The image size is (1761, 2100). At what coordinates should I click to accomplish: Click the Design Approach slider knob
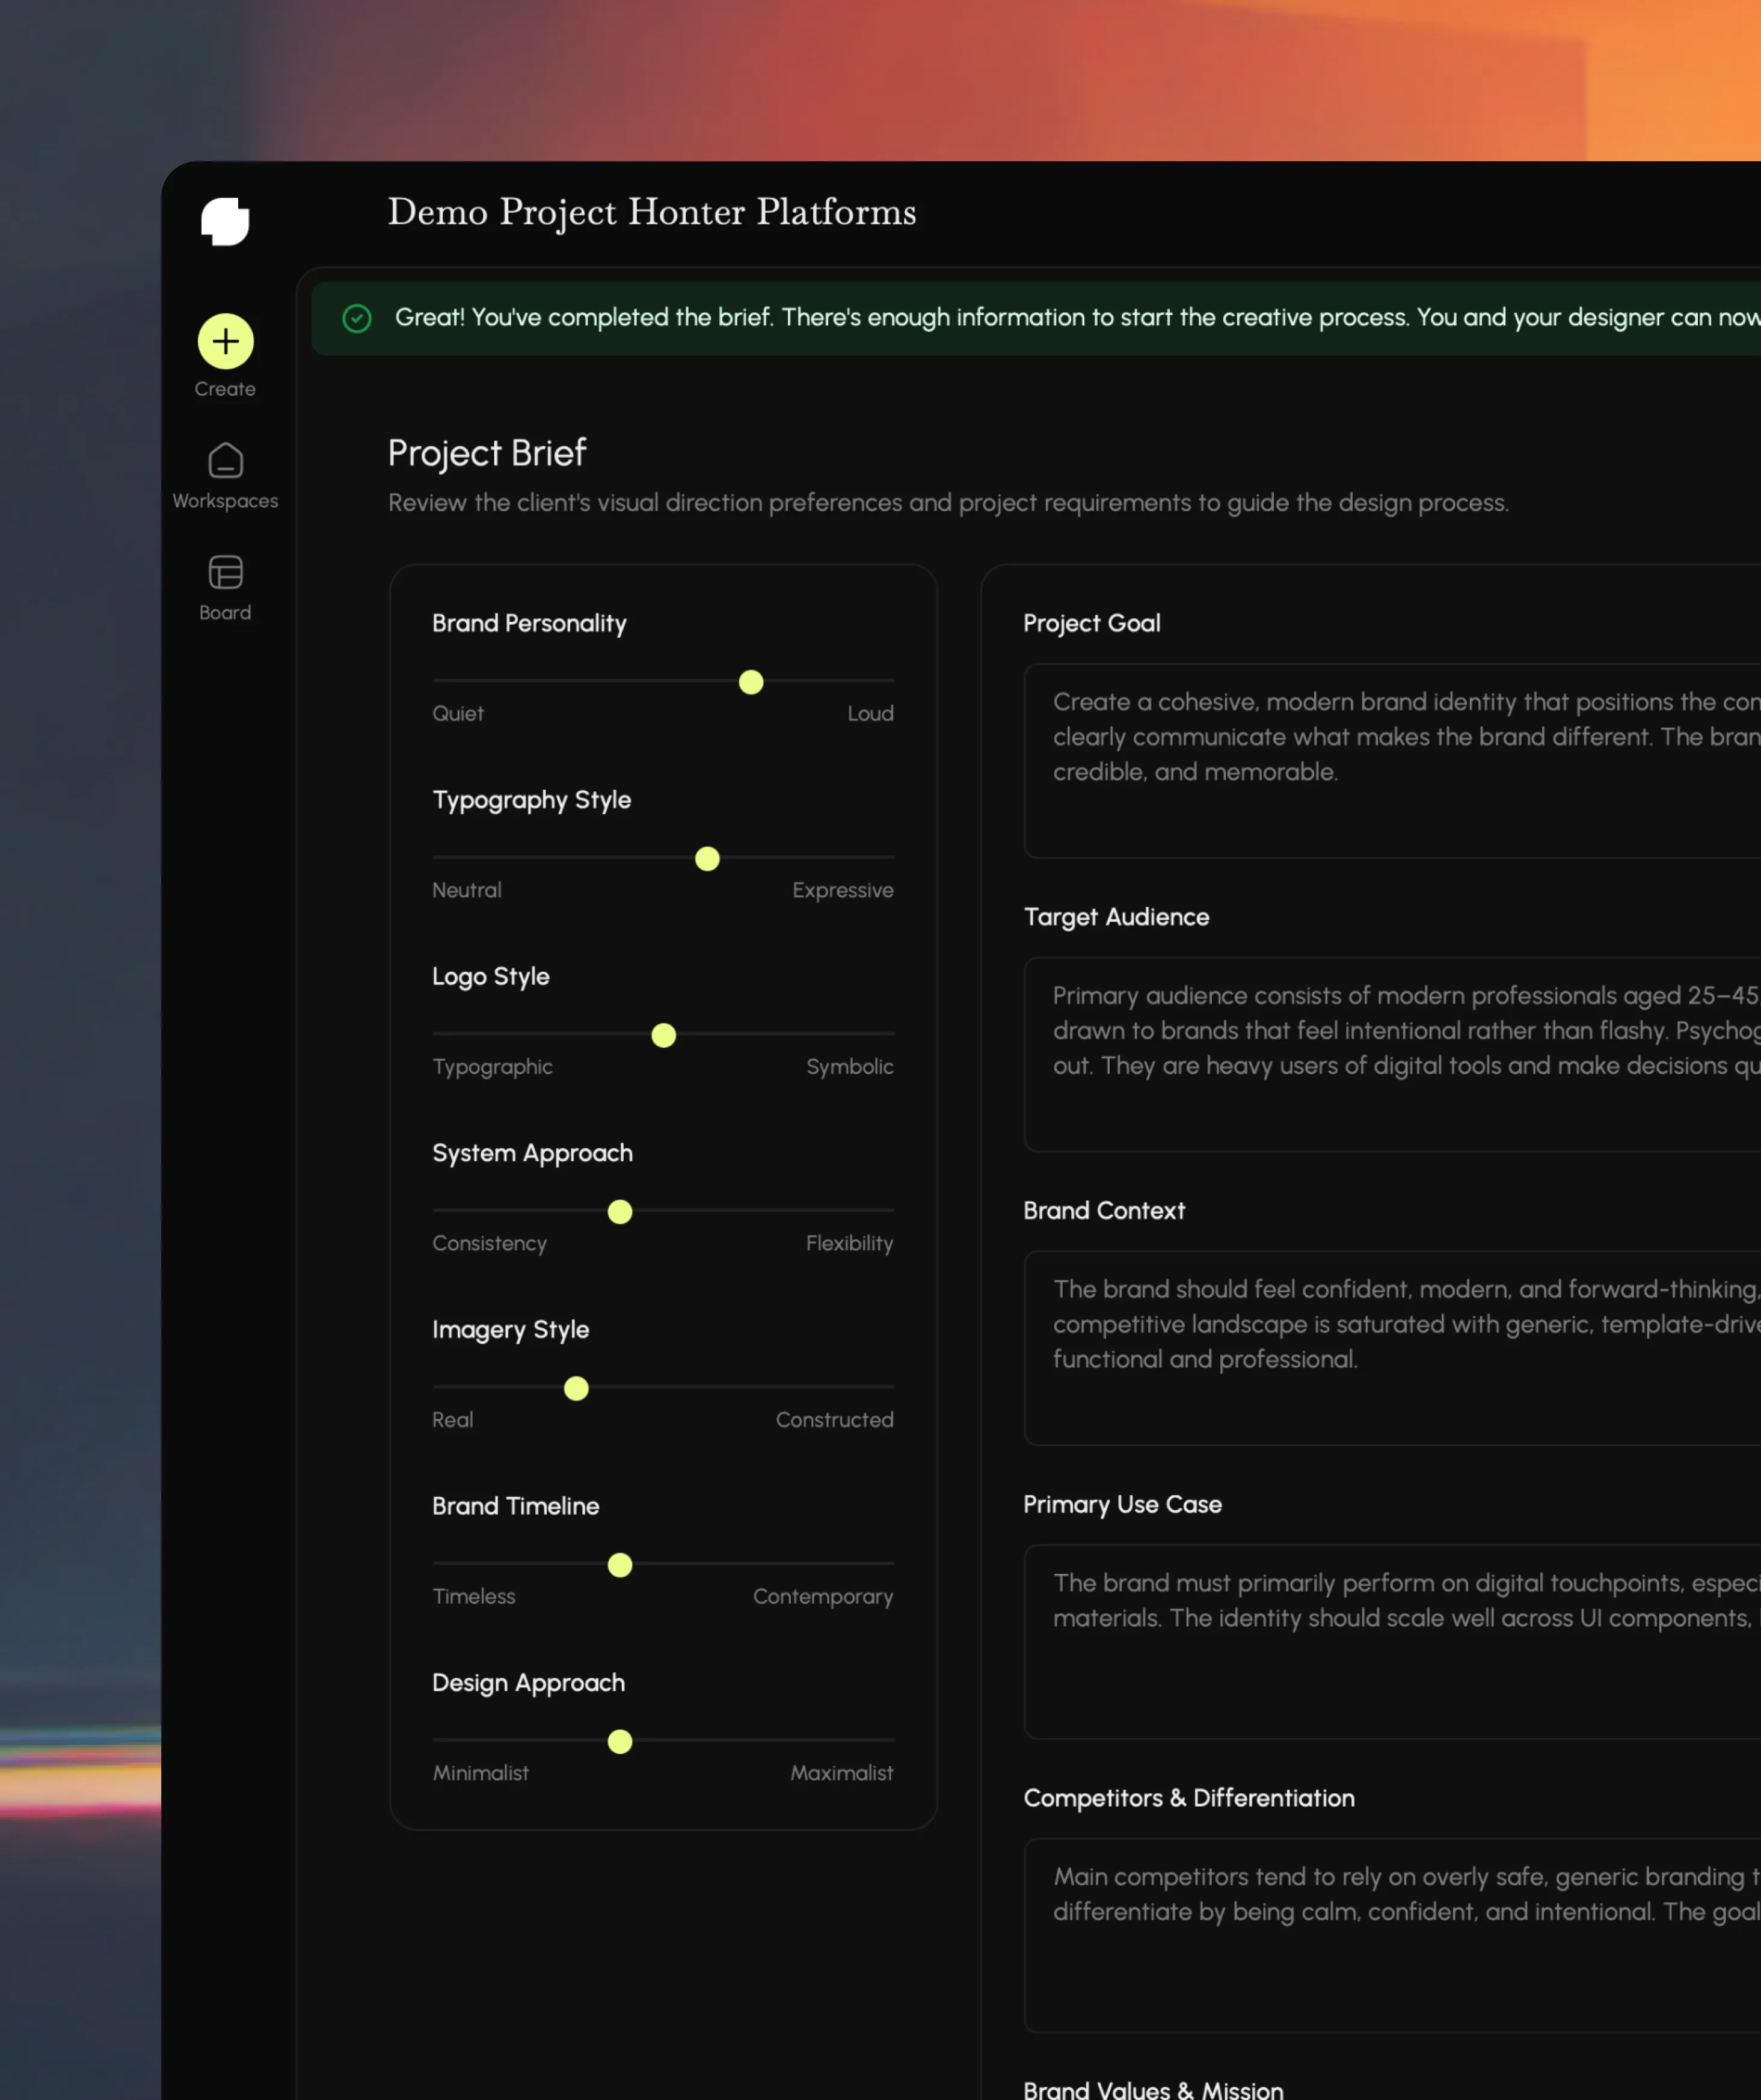pos(620,1741)
